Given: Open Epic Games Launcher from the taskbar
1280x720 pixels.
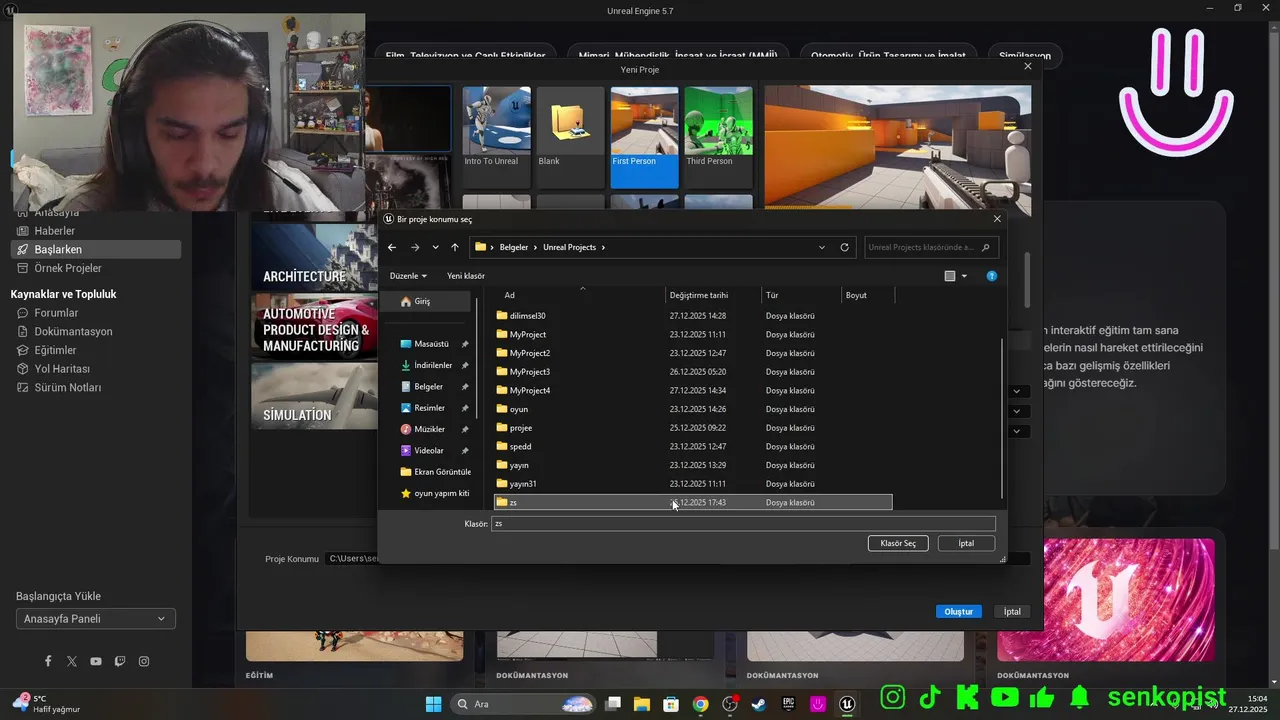Looking at the screenshot, I should [x=789, y=704].
